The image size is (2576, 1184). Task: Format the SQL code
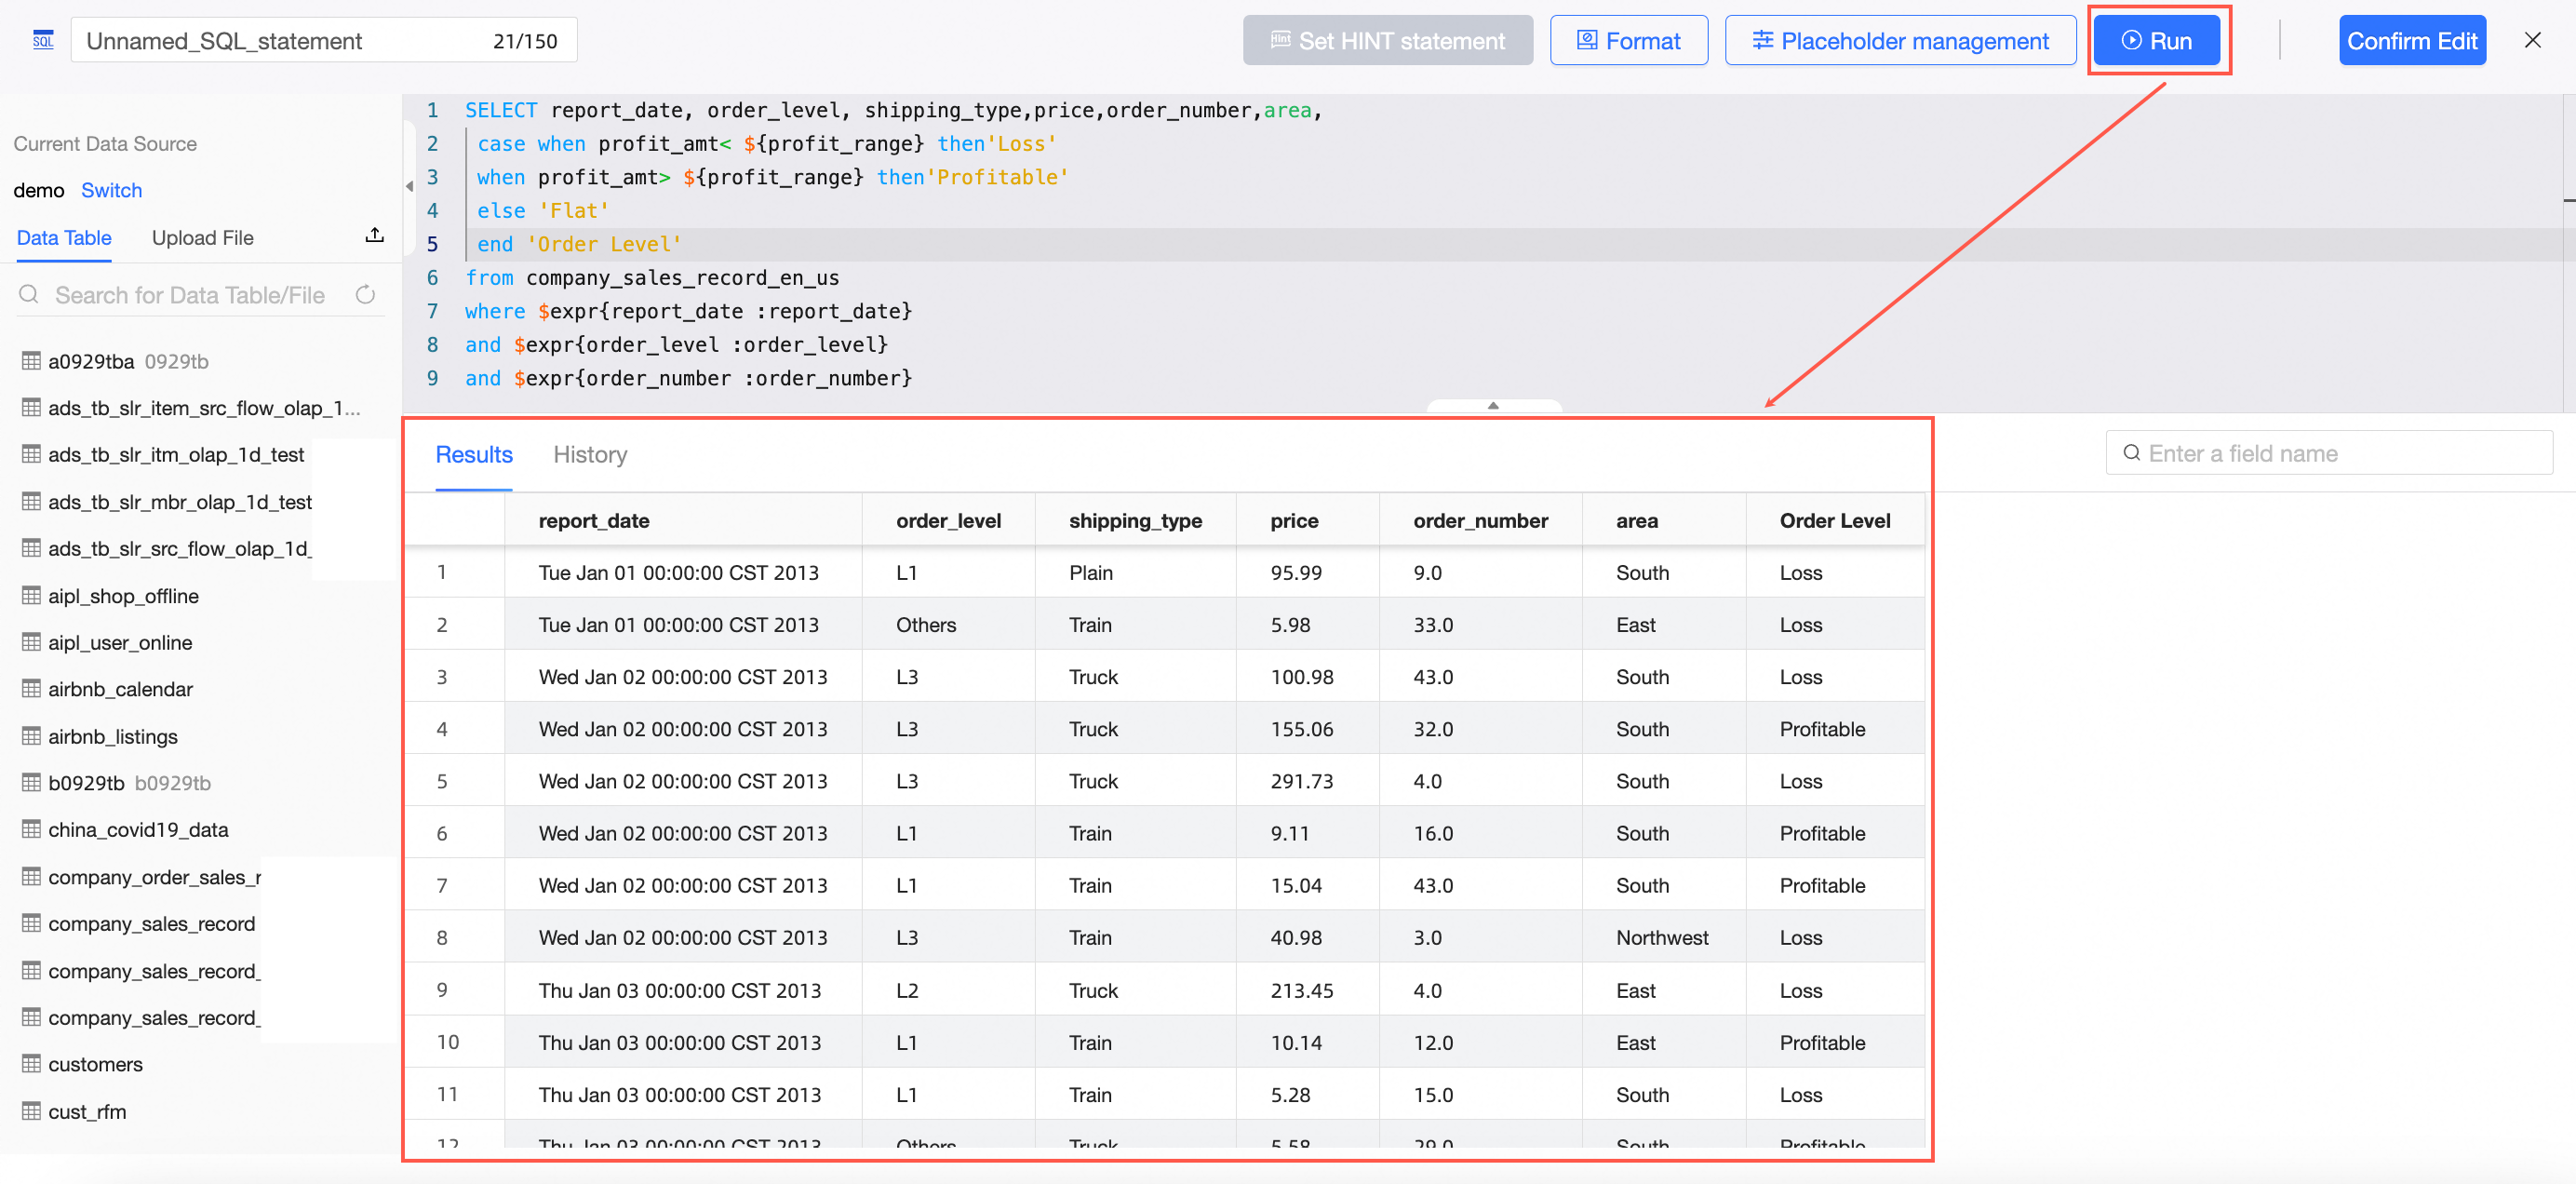(1628, 40)
